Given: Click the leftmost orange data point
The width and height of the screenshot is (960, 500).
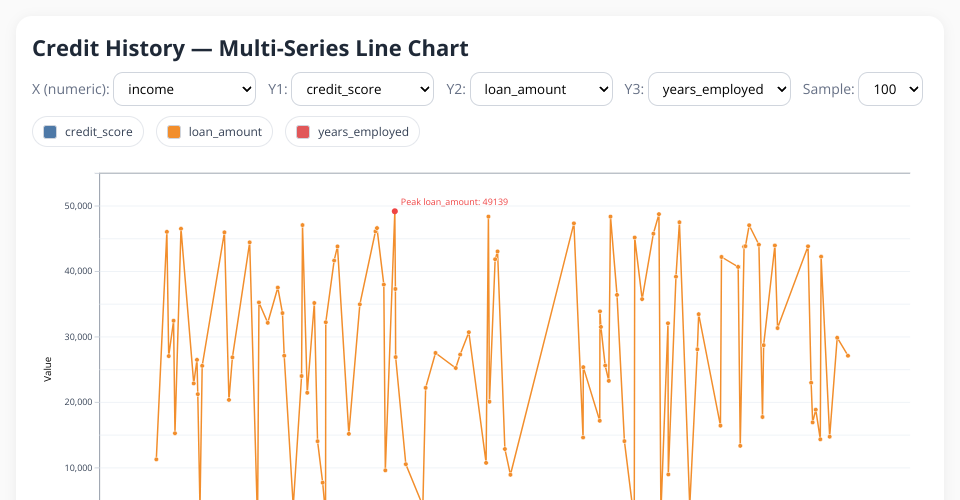Looking at the screenshot, I should click(x=156, y=459).
